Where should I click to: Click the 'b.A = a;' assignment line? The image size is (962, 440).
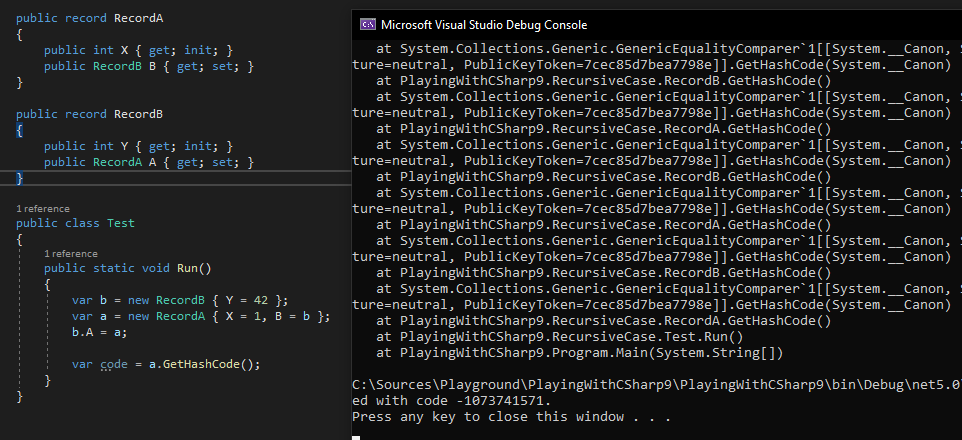click(x=99, y=332)
